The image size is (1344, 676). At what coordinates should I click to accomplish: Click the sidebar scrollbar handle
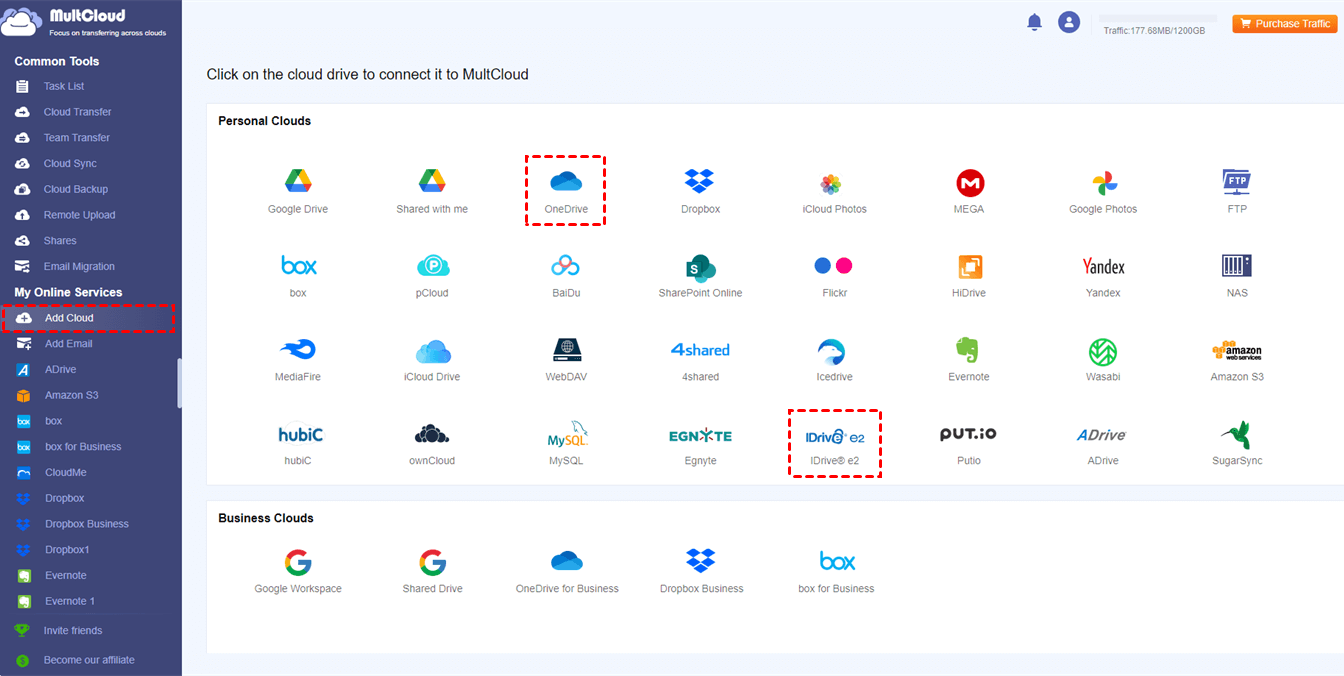180,383
